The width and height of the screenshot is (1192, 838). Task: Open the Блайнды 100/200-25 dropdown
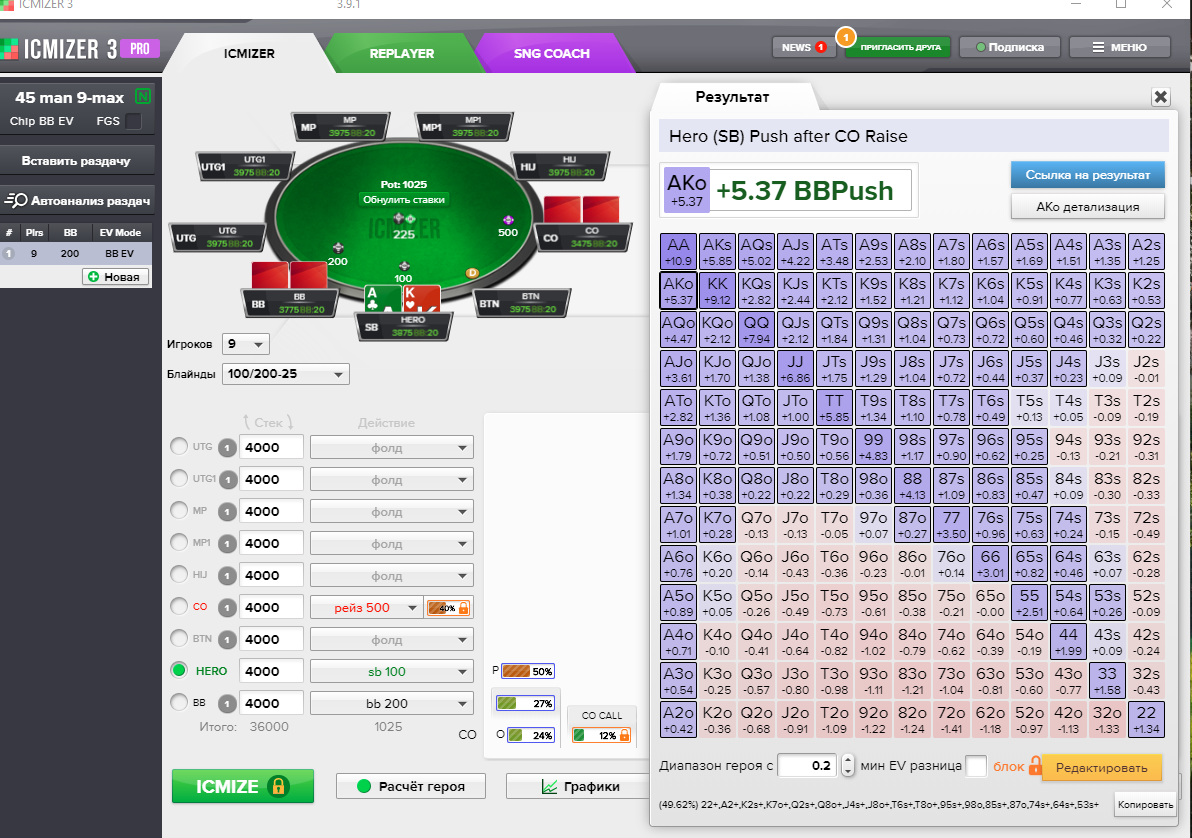(x=286, y=374)
